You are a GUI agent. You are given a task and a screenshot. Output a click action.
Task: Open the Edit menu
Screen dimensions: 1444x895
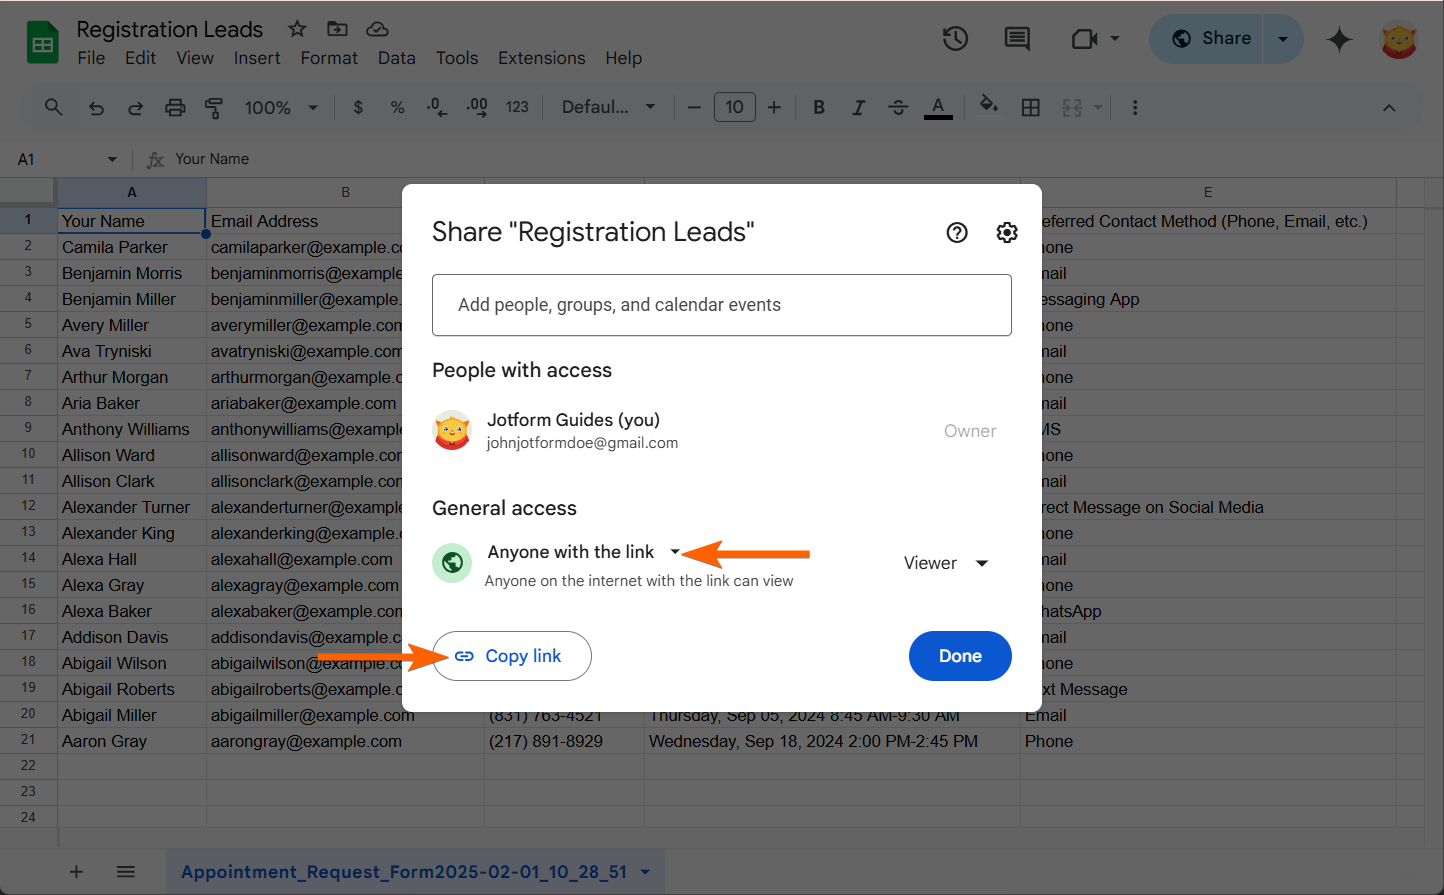[x=140, y=58]
